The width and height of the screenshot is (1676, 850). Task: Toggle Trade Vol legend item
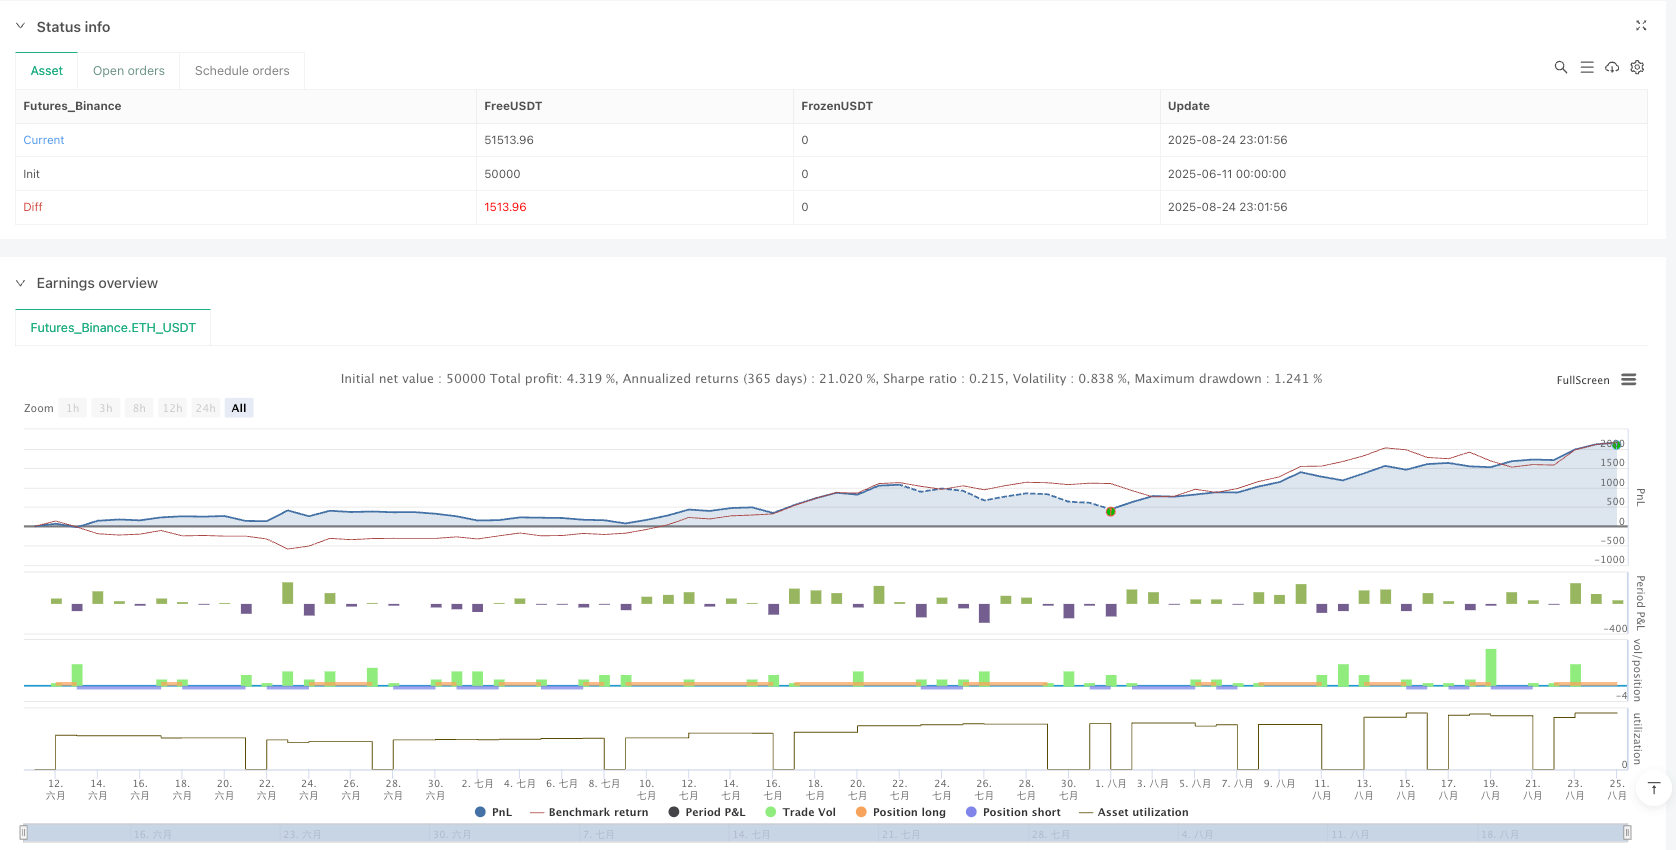click(x=800, y=812)
